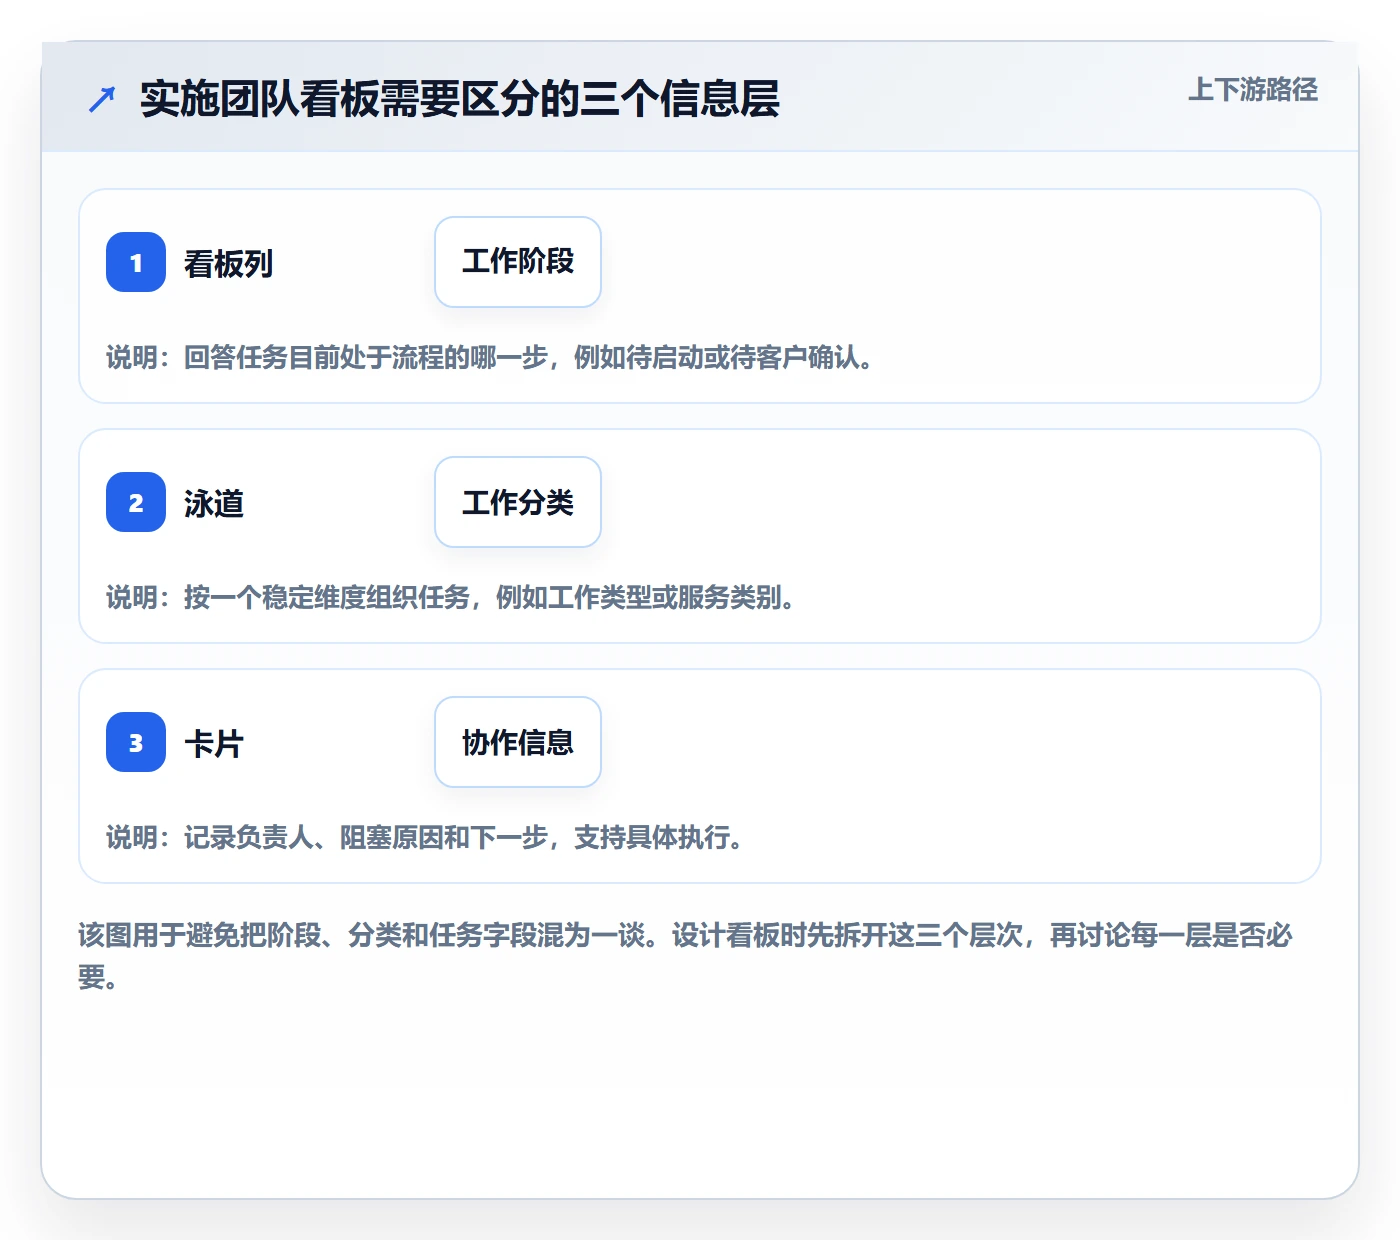Click the 看板列 row title

tap(229, 264)
